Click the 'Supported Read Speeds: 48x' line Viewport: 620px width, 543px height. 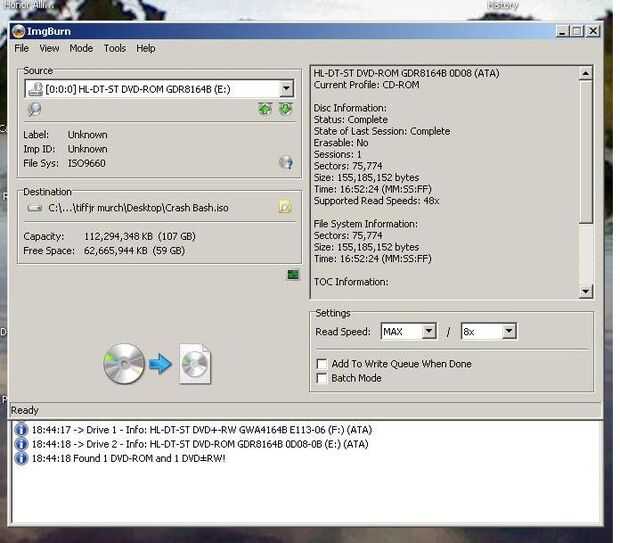click(x=376, y=201)
